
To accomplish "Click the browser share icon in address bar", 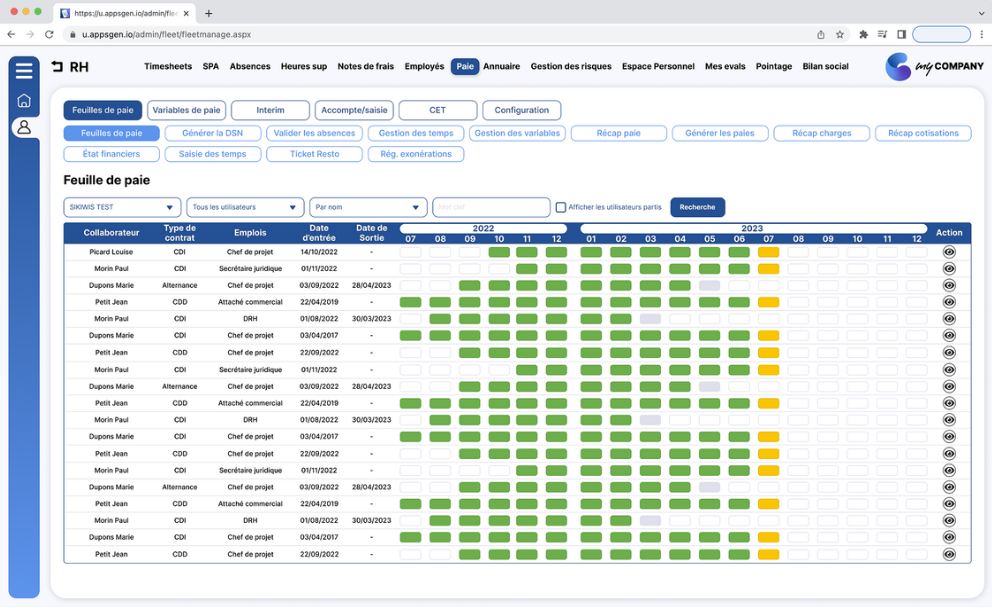I will (x=821, y=34).
